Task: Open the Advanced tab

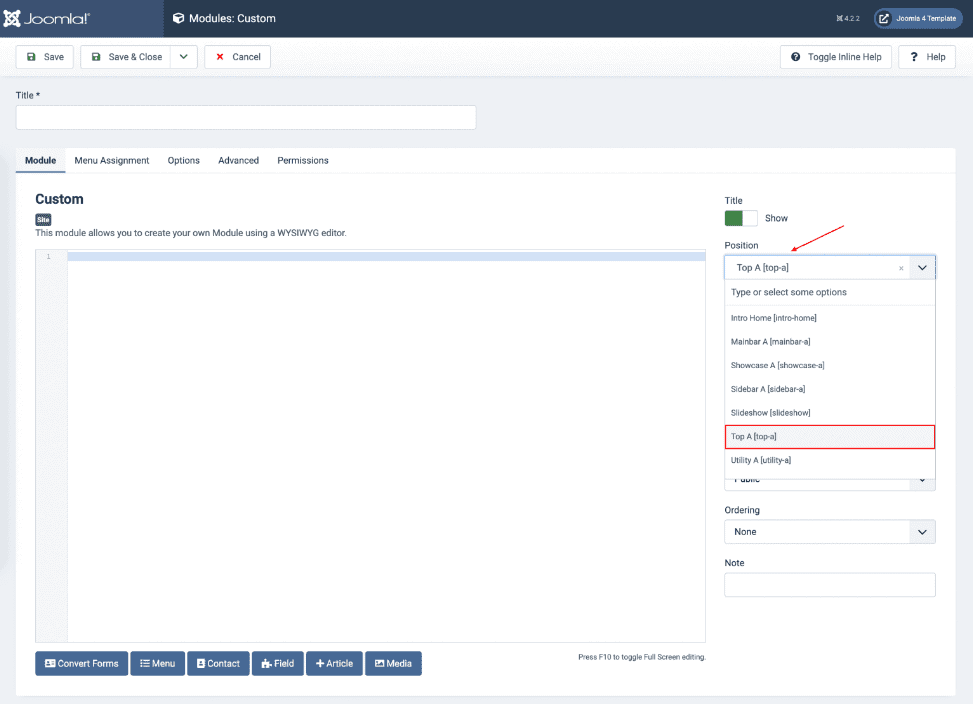Action: [x=238, y=160]
